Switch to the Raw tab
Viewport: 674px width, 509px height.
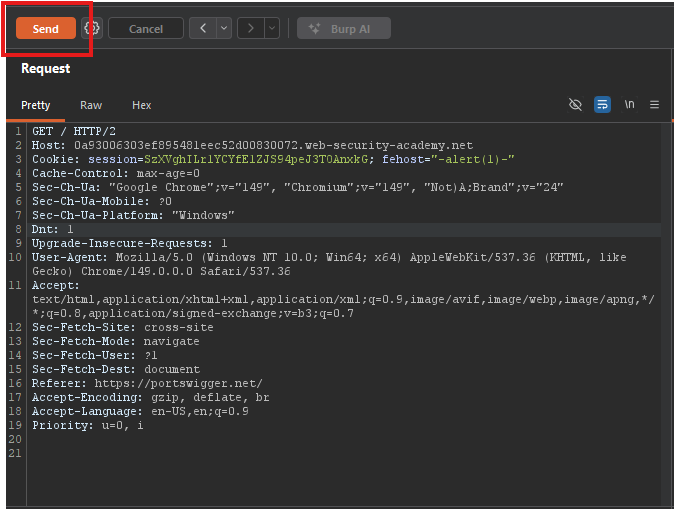(91, 105)
